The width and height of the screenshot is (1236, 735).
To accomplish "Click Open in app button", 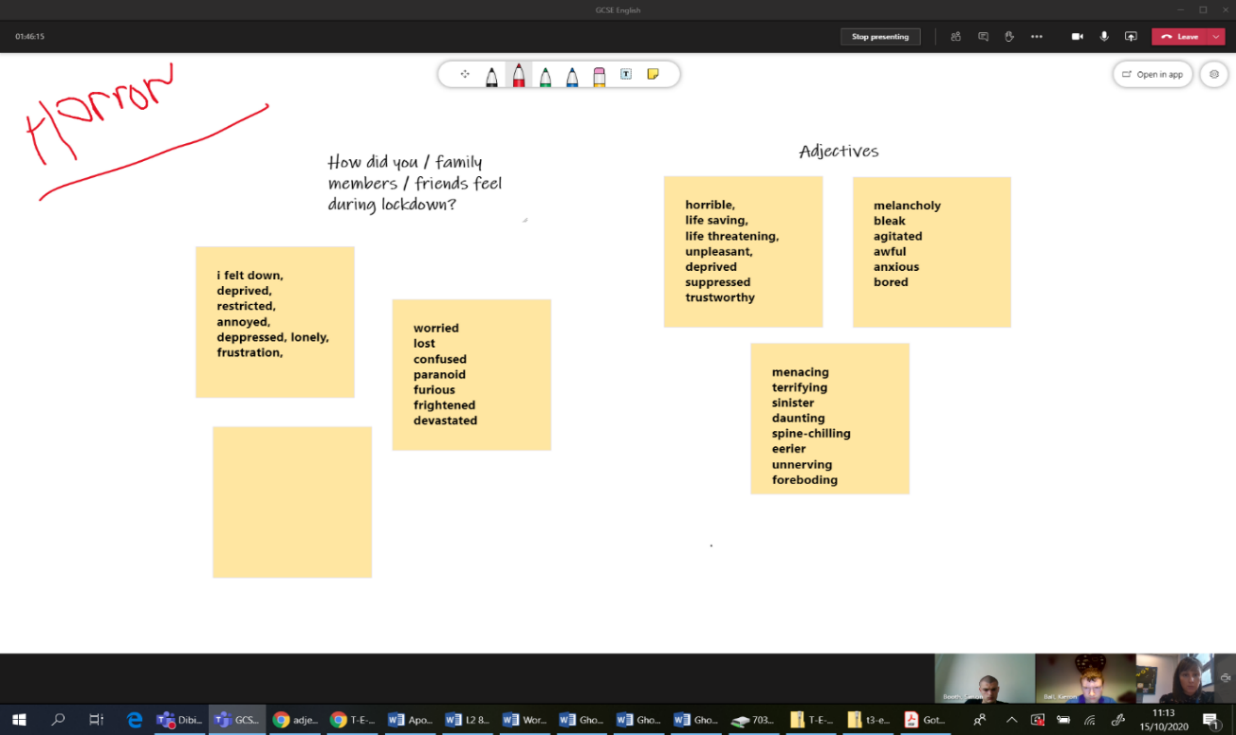I will click(1153, 74).
